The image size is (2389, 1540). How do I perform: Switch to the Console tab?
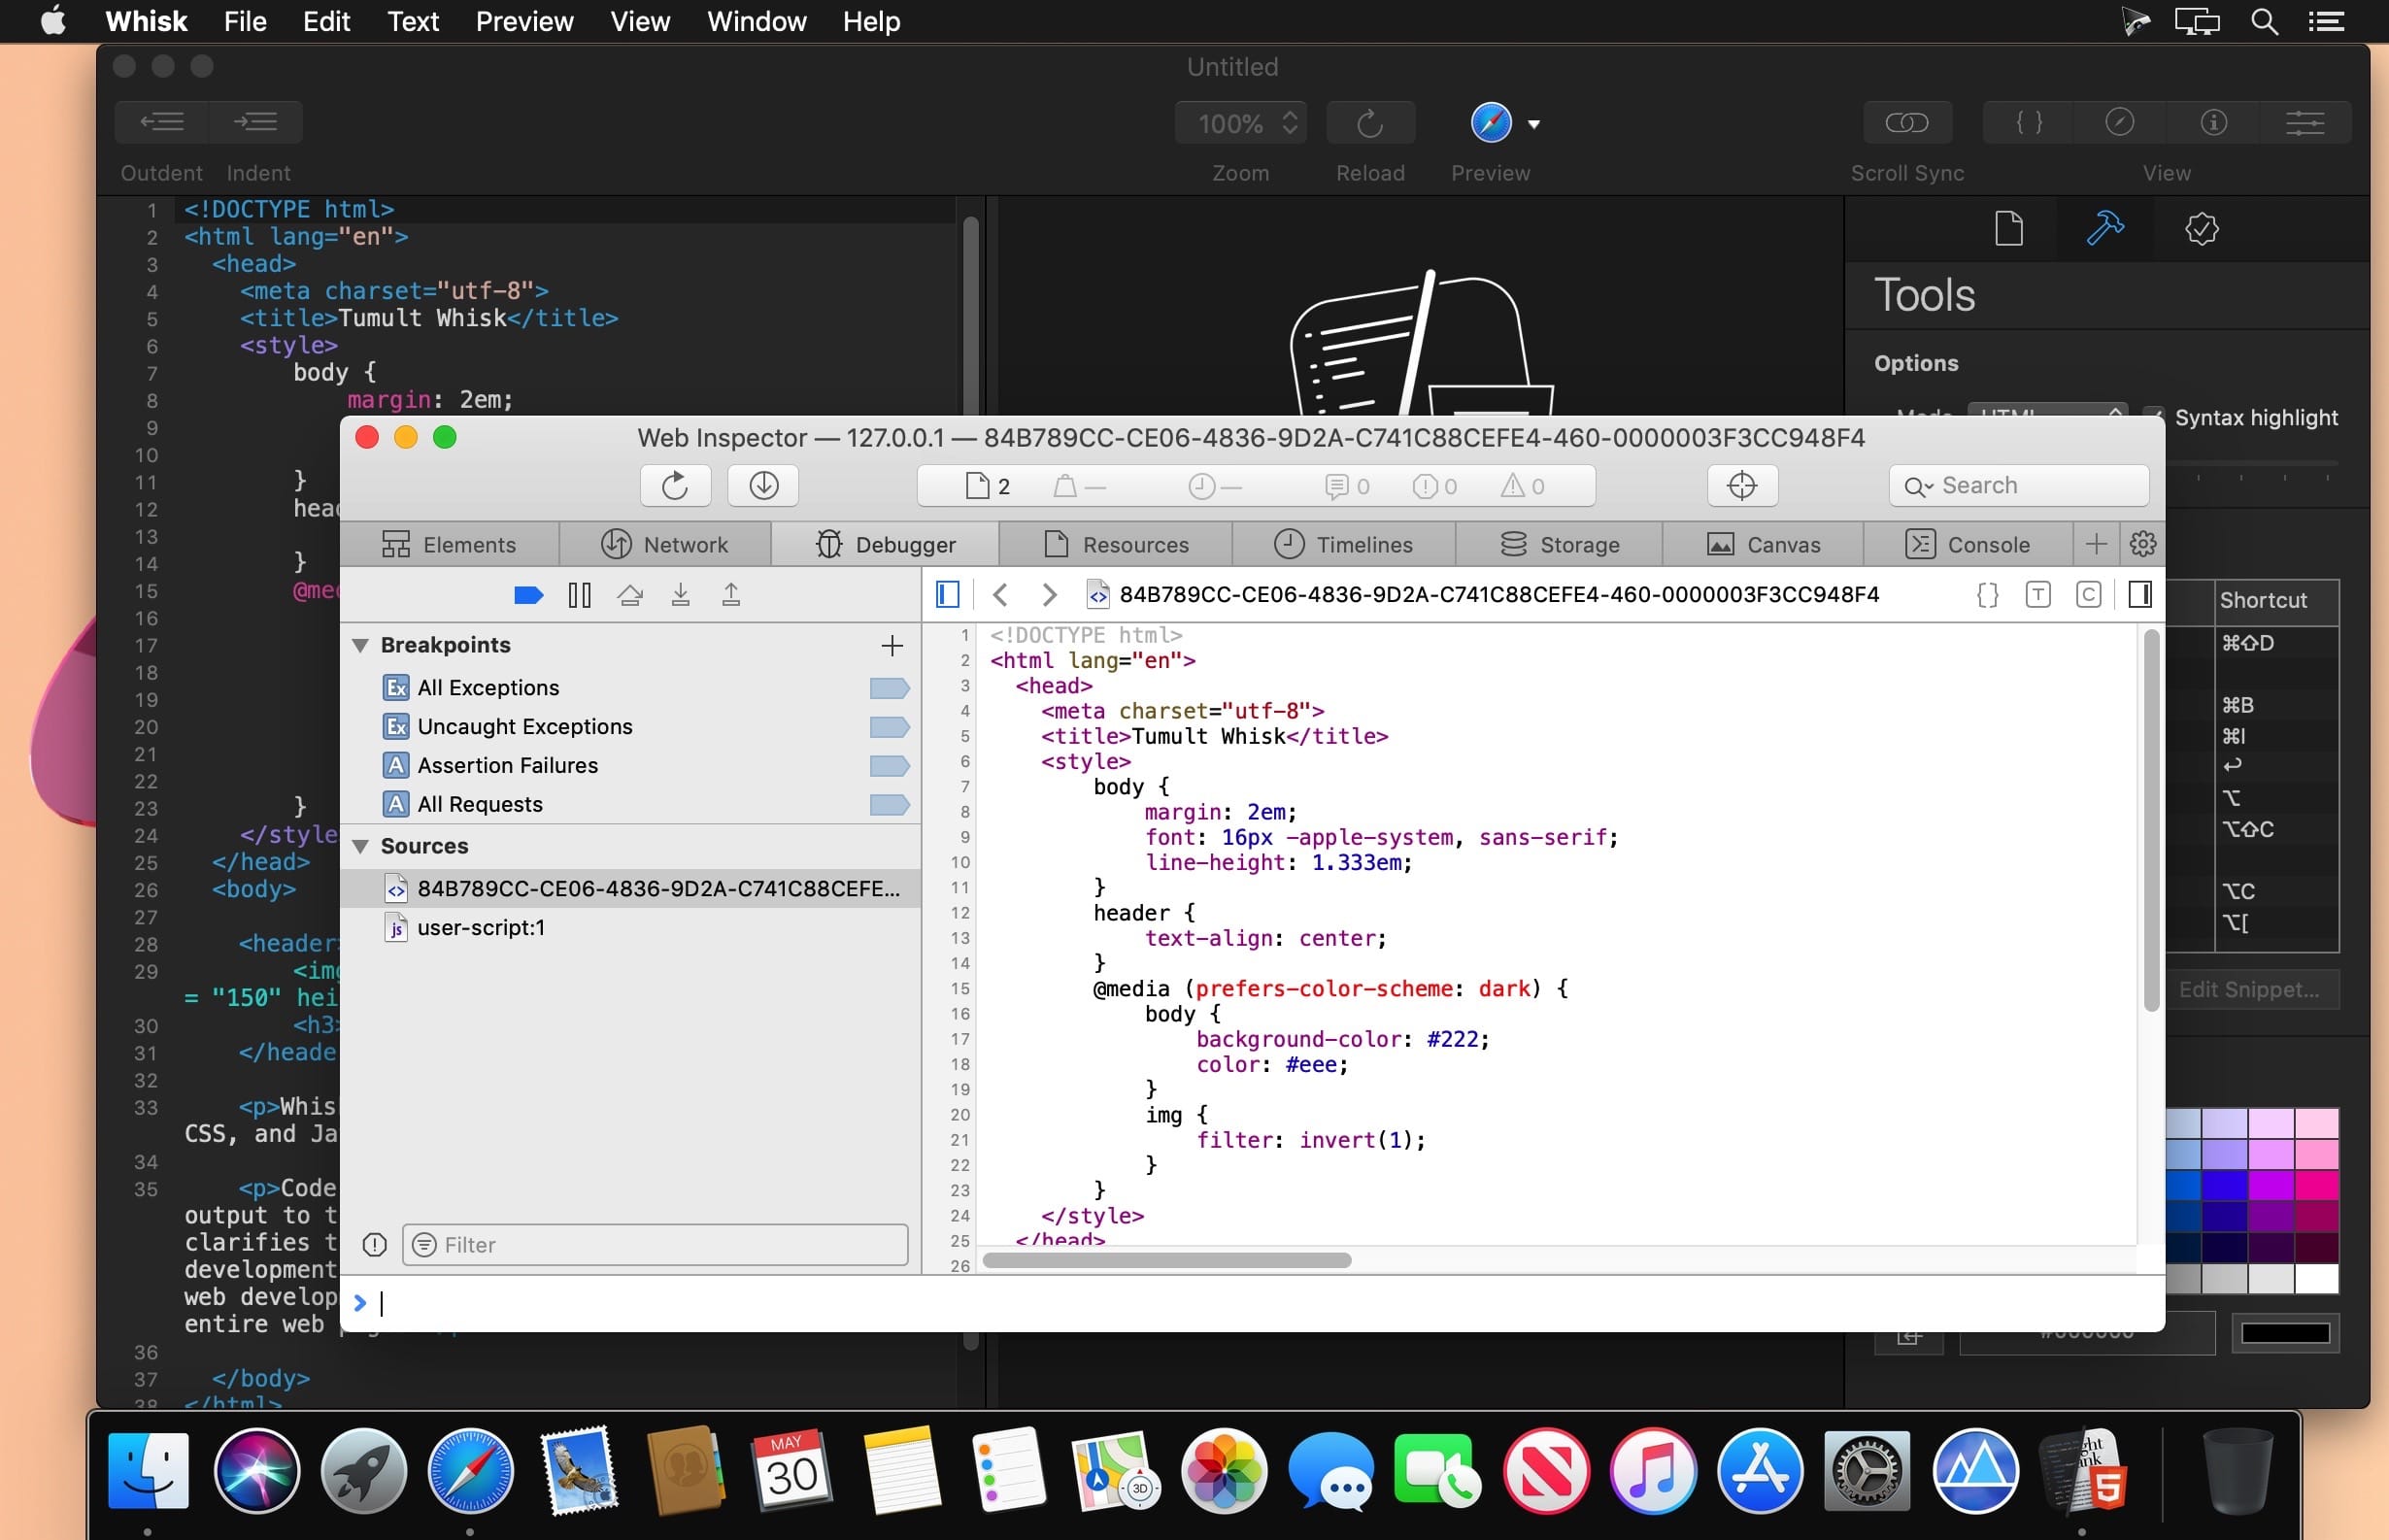1968,545
